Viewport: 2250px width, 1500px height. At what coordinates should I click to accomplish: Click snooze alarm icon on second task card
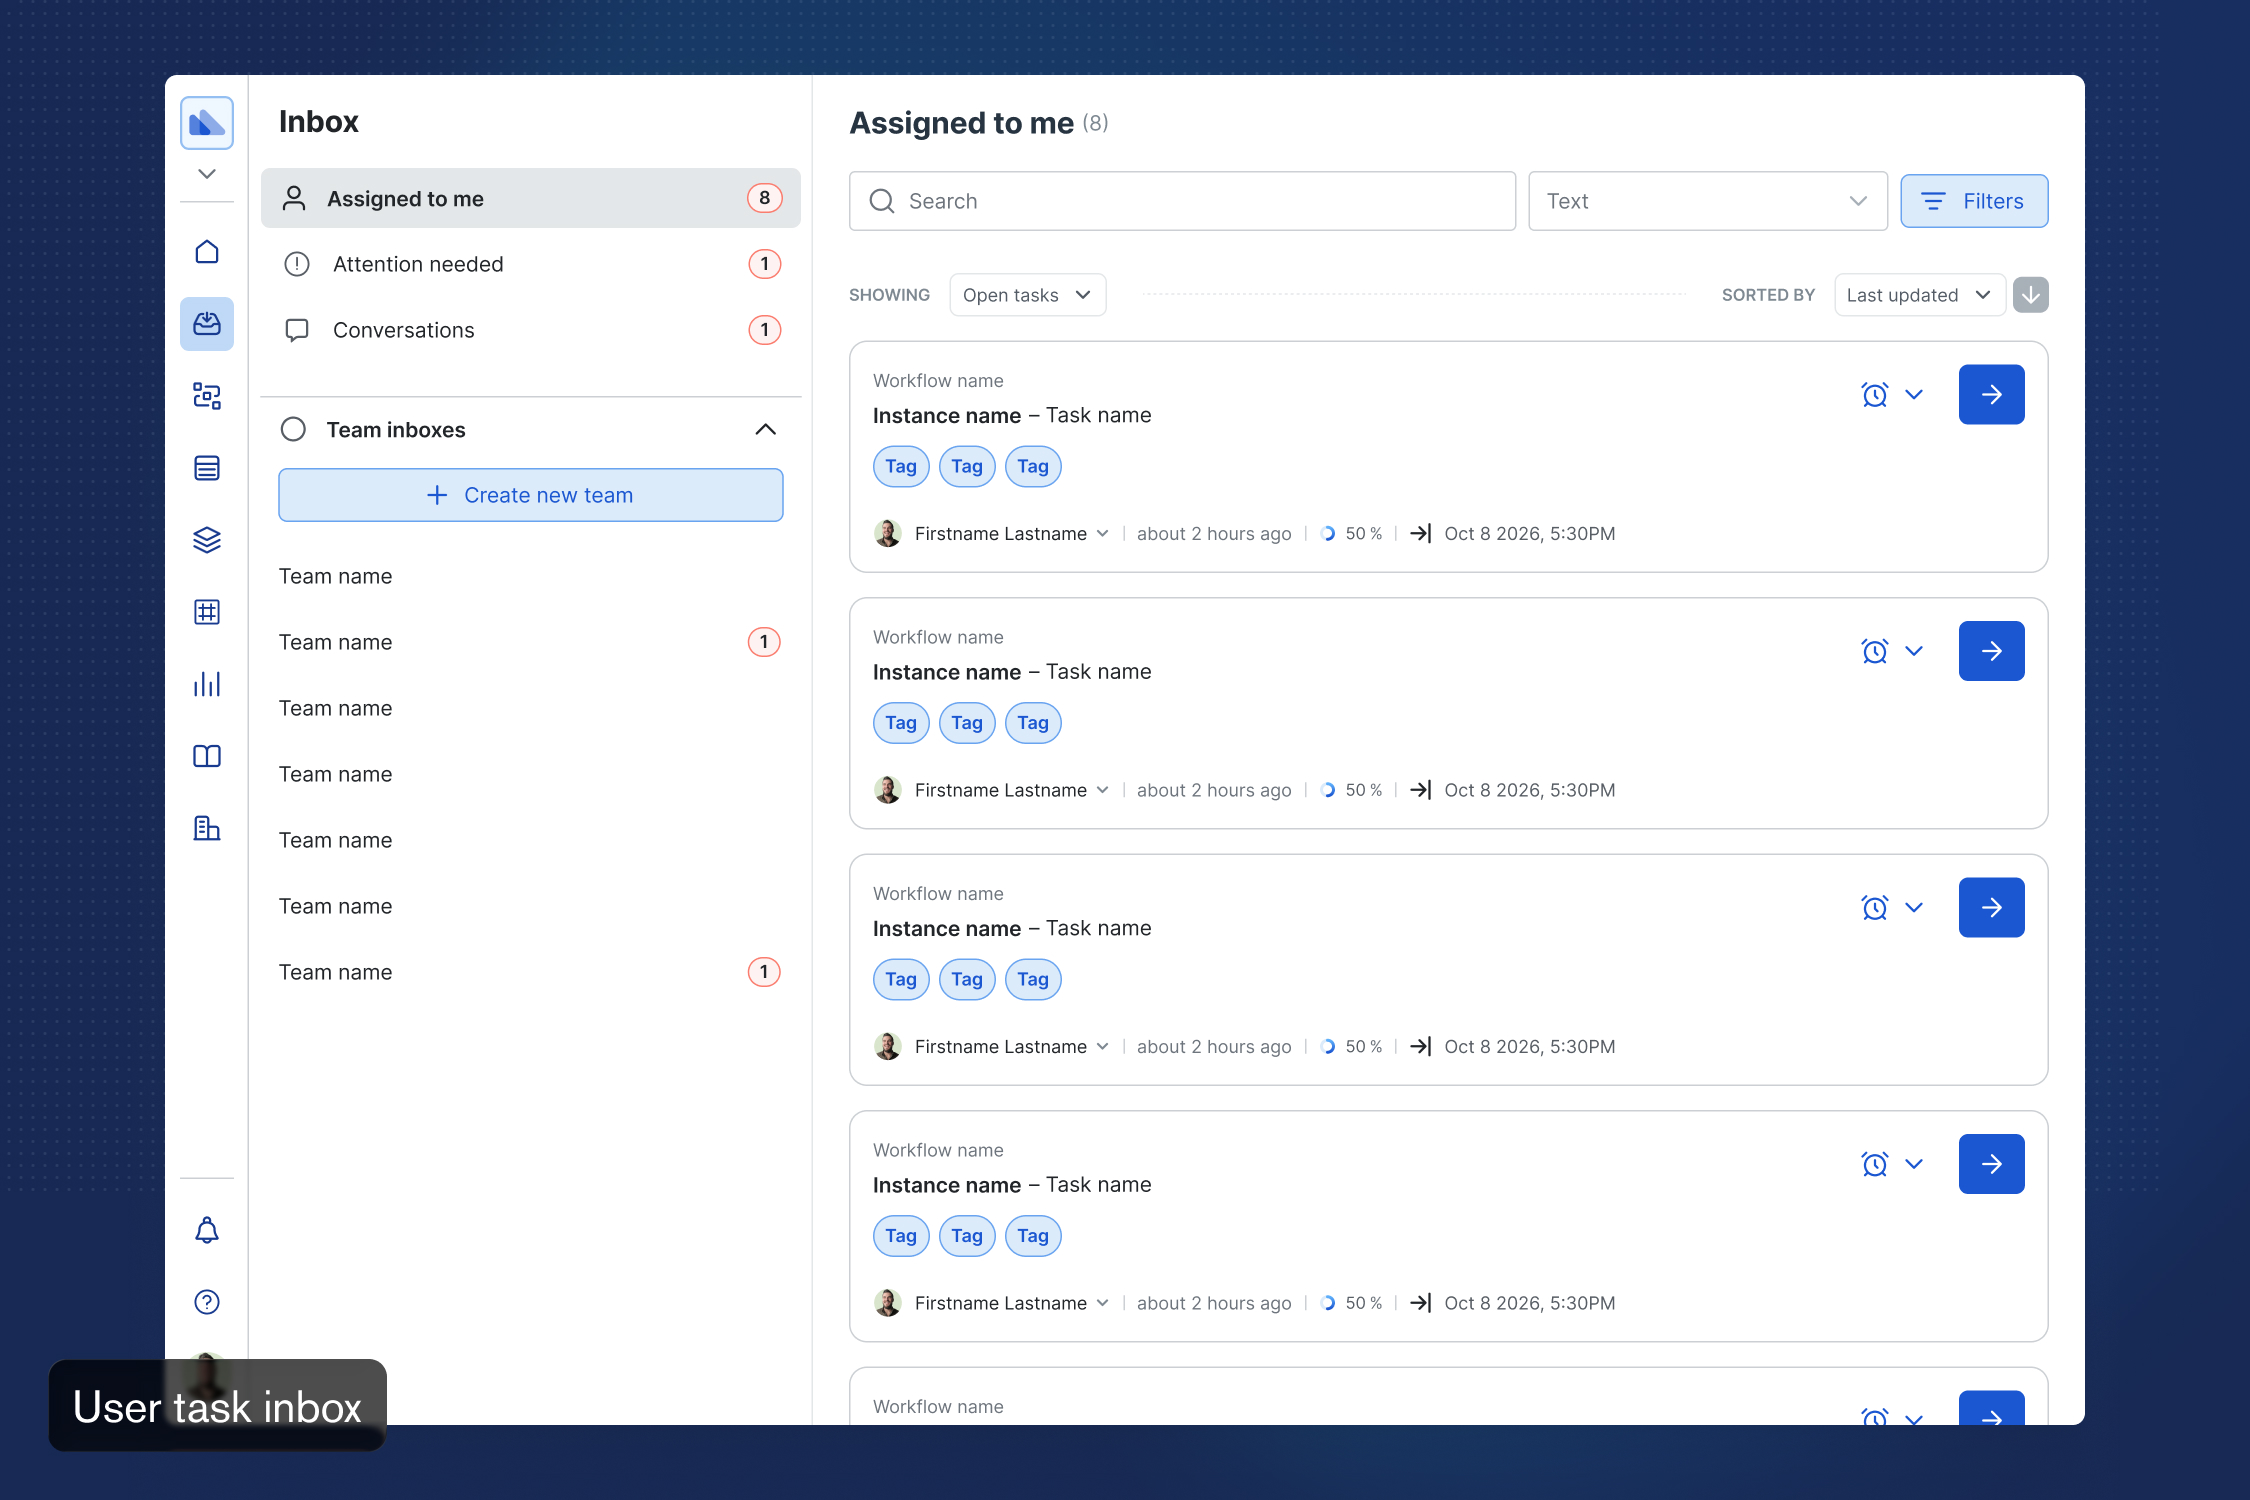click(x=1875, y=651)
